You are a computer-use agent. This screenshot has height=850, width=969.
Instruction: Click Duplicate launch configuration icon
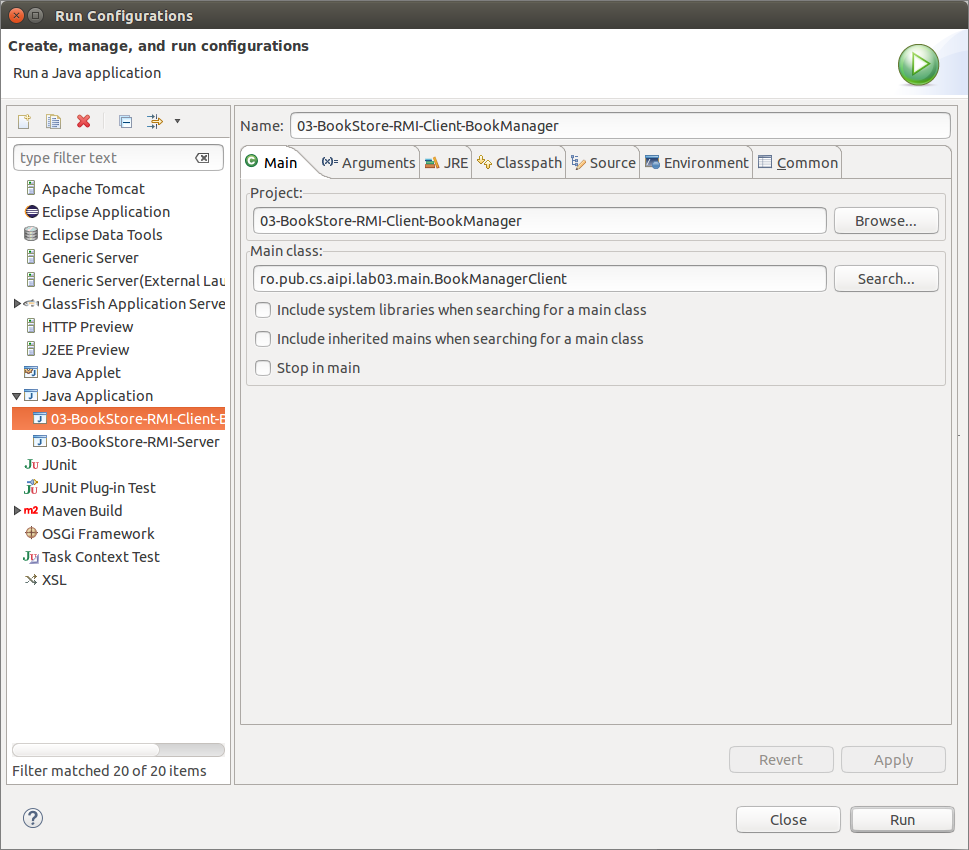pos(54,121)
